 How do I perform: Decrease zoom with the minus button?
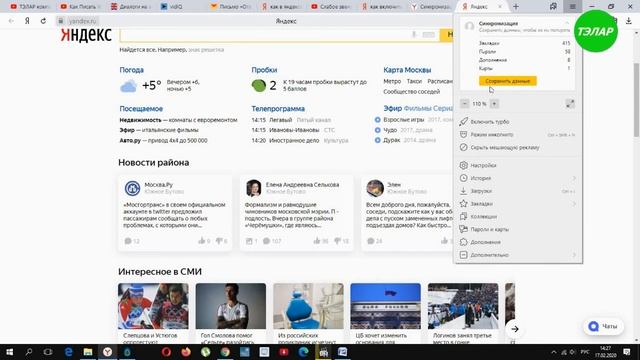(464, 104)
